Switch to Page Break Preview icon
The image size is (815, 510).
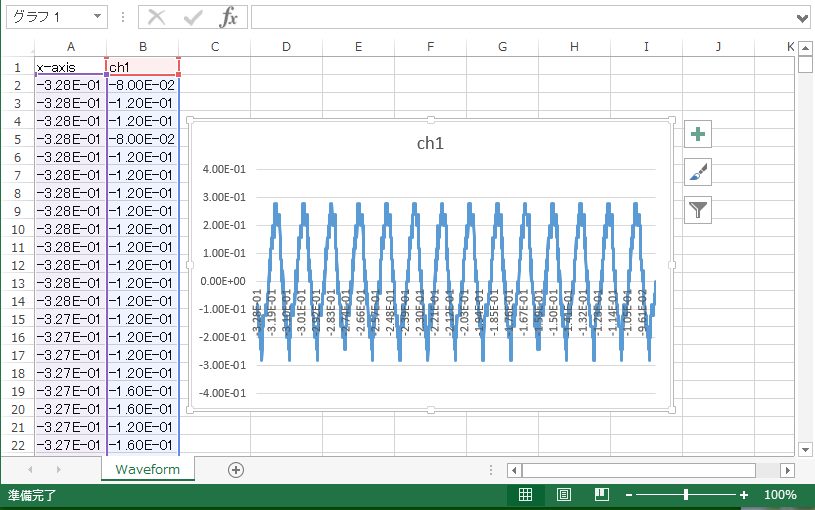(601, 494)
